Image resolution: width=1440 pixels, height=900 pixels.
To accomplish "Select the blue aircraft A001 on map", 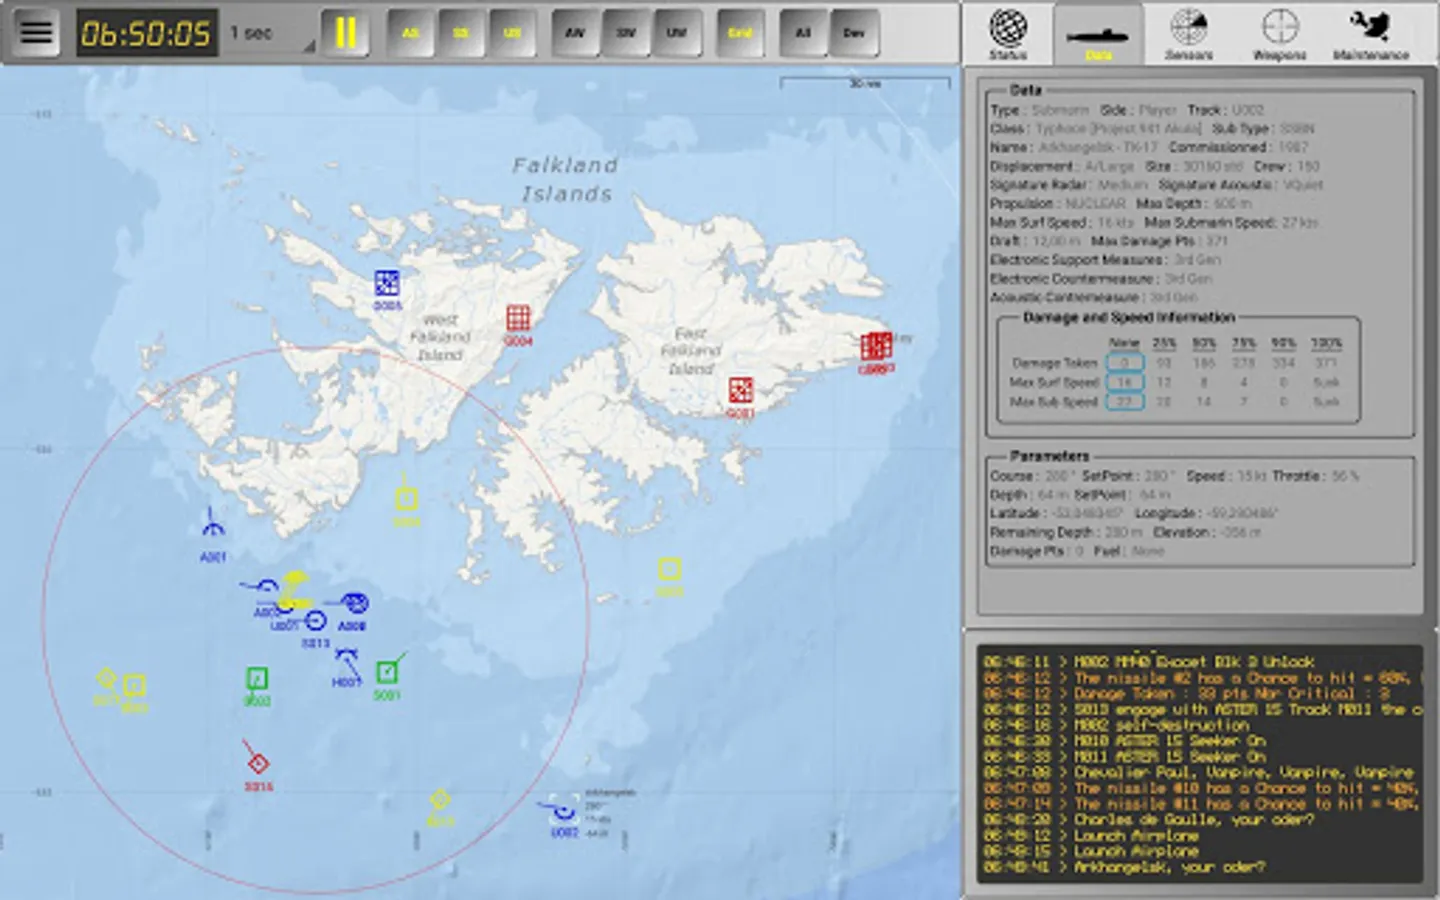I will pyautogui.click(x=212, y=528).
